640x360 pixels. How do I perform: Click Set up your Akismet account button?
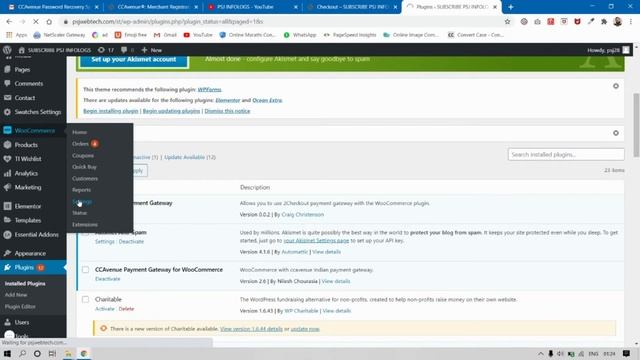point(133,60)
